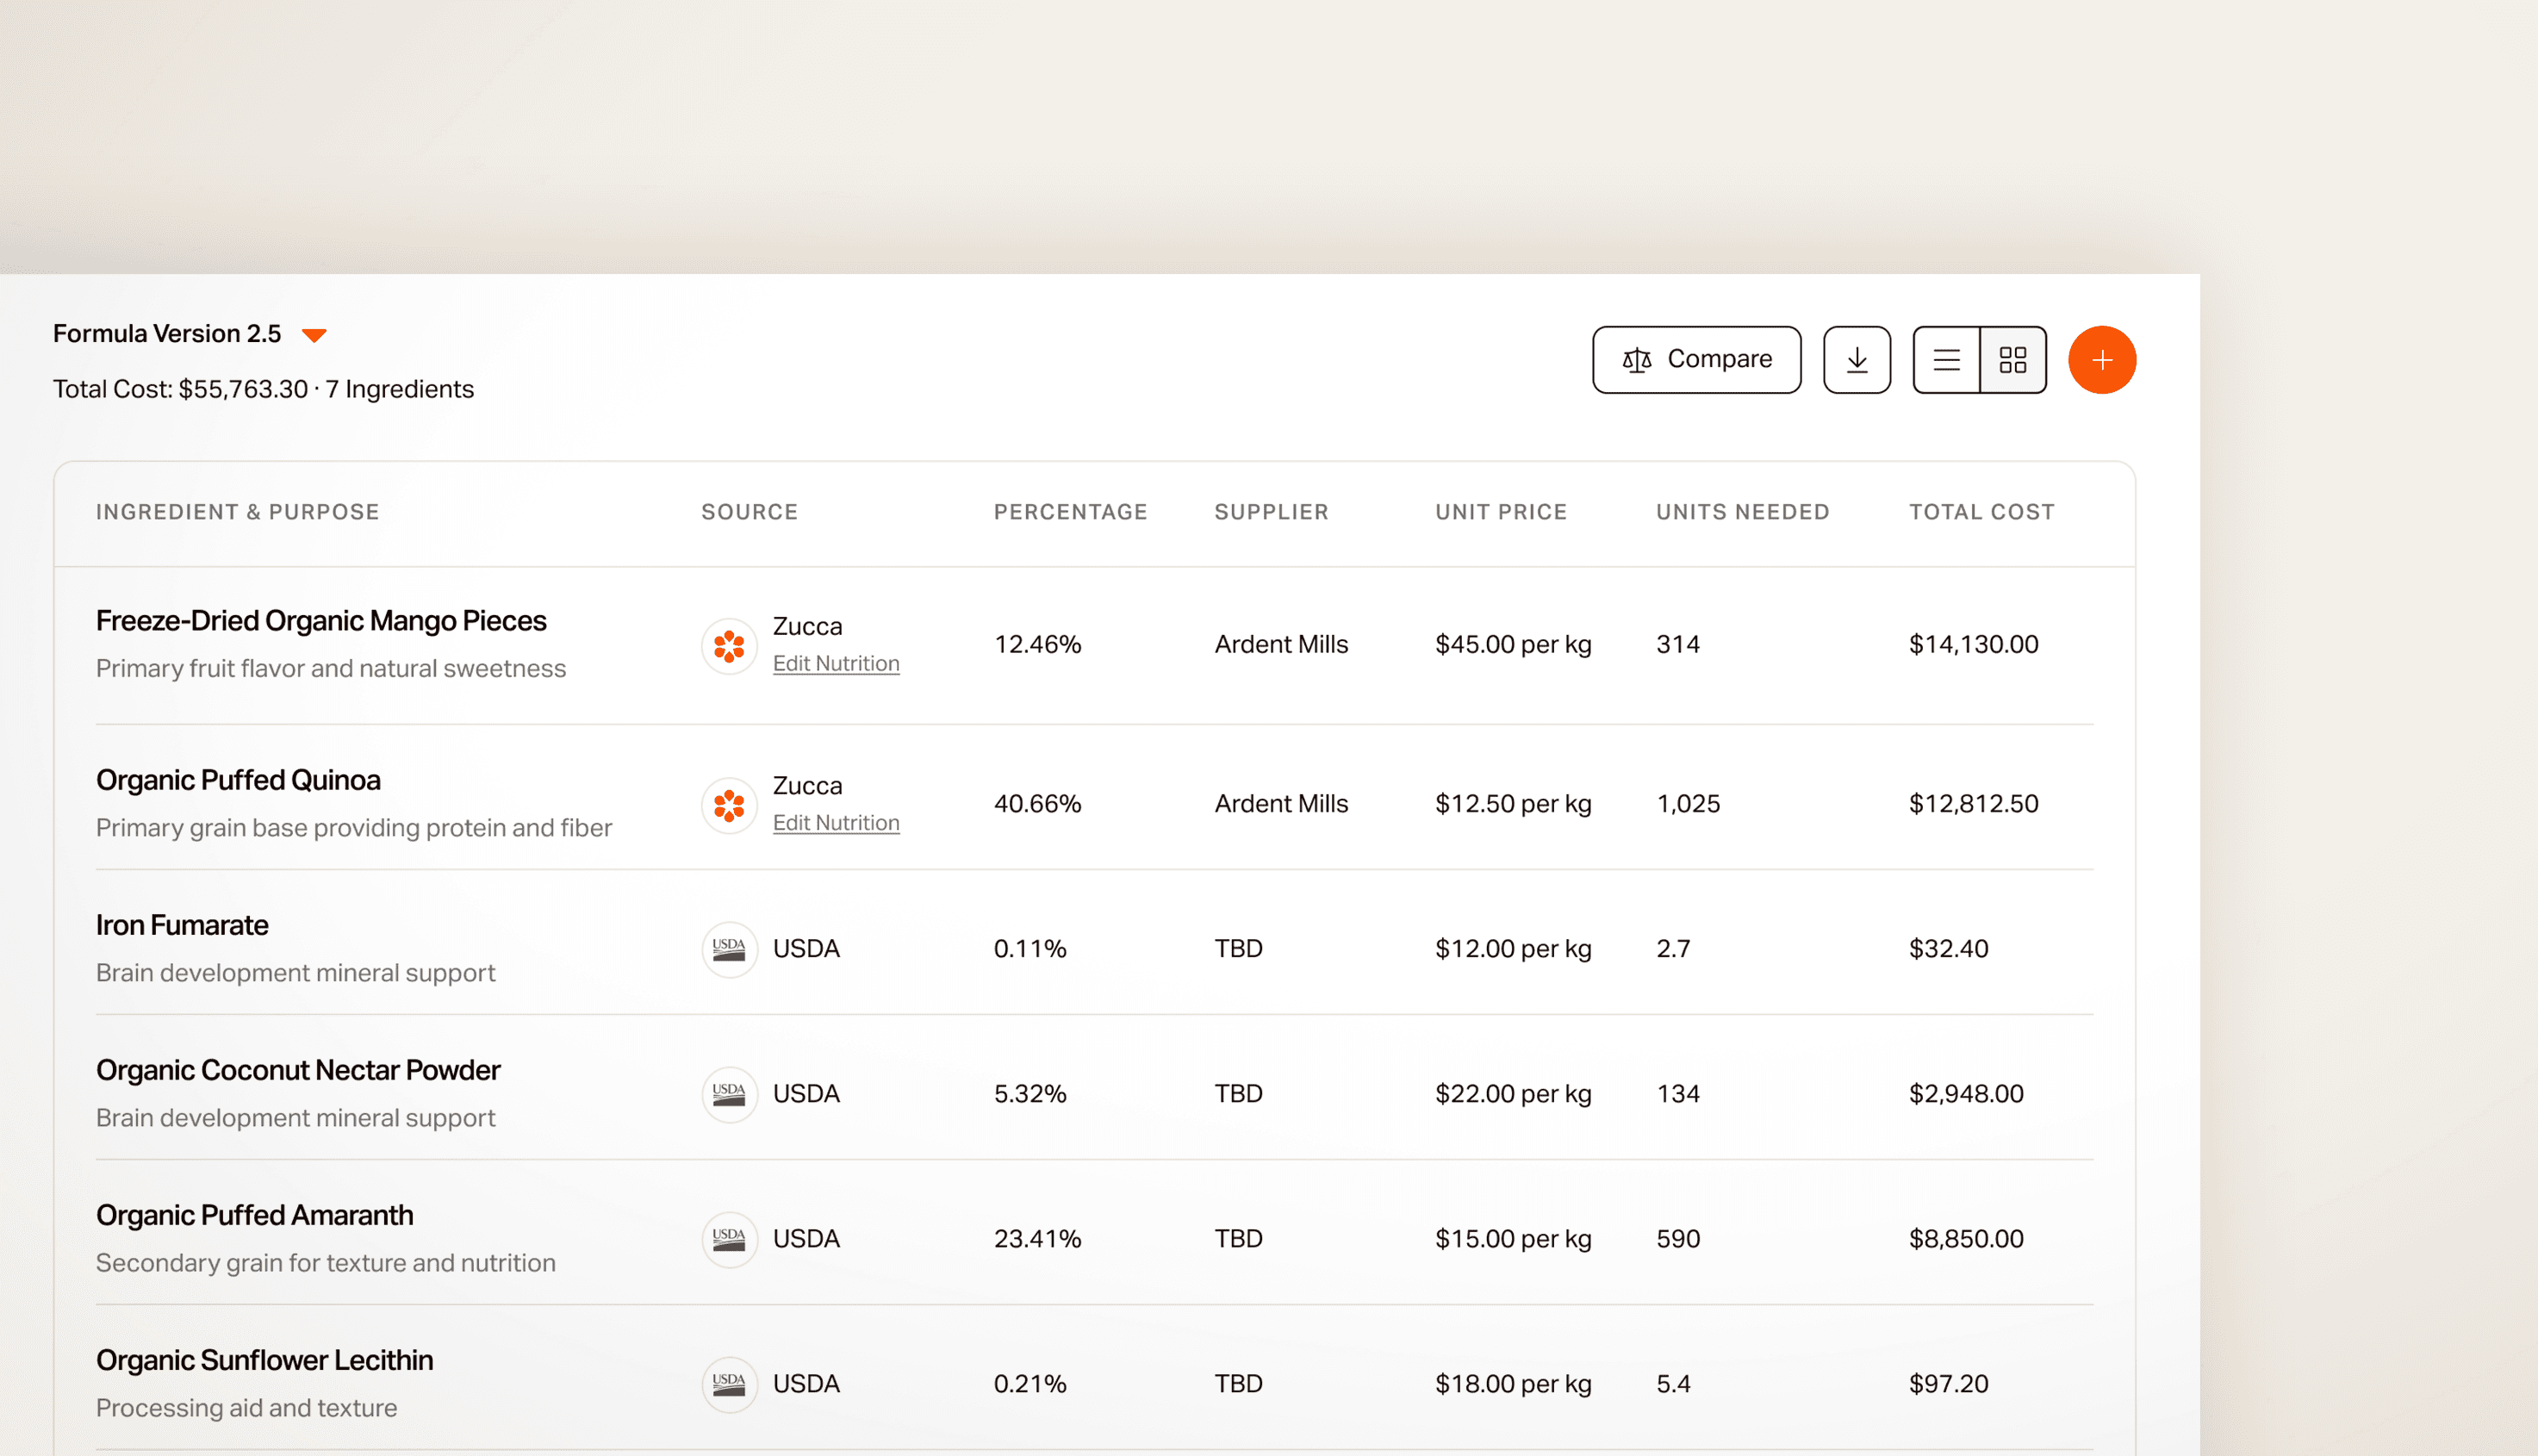Click the download arrow icon button
Screen dimensions: 2538x1456
(1856, 360)
